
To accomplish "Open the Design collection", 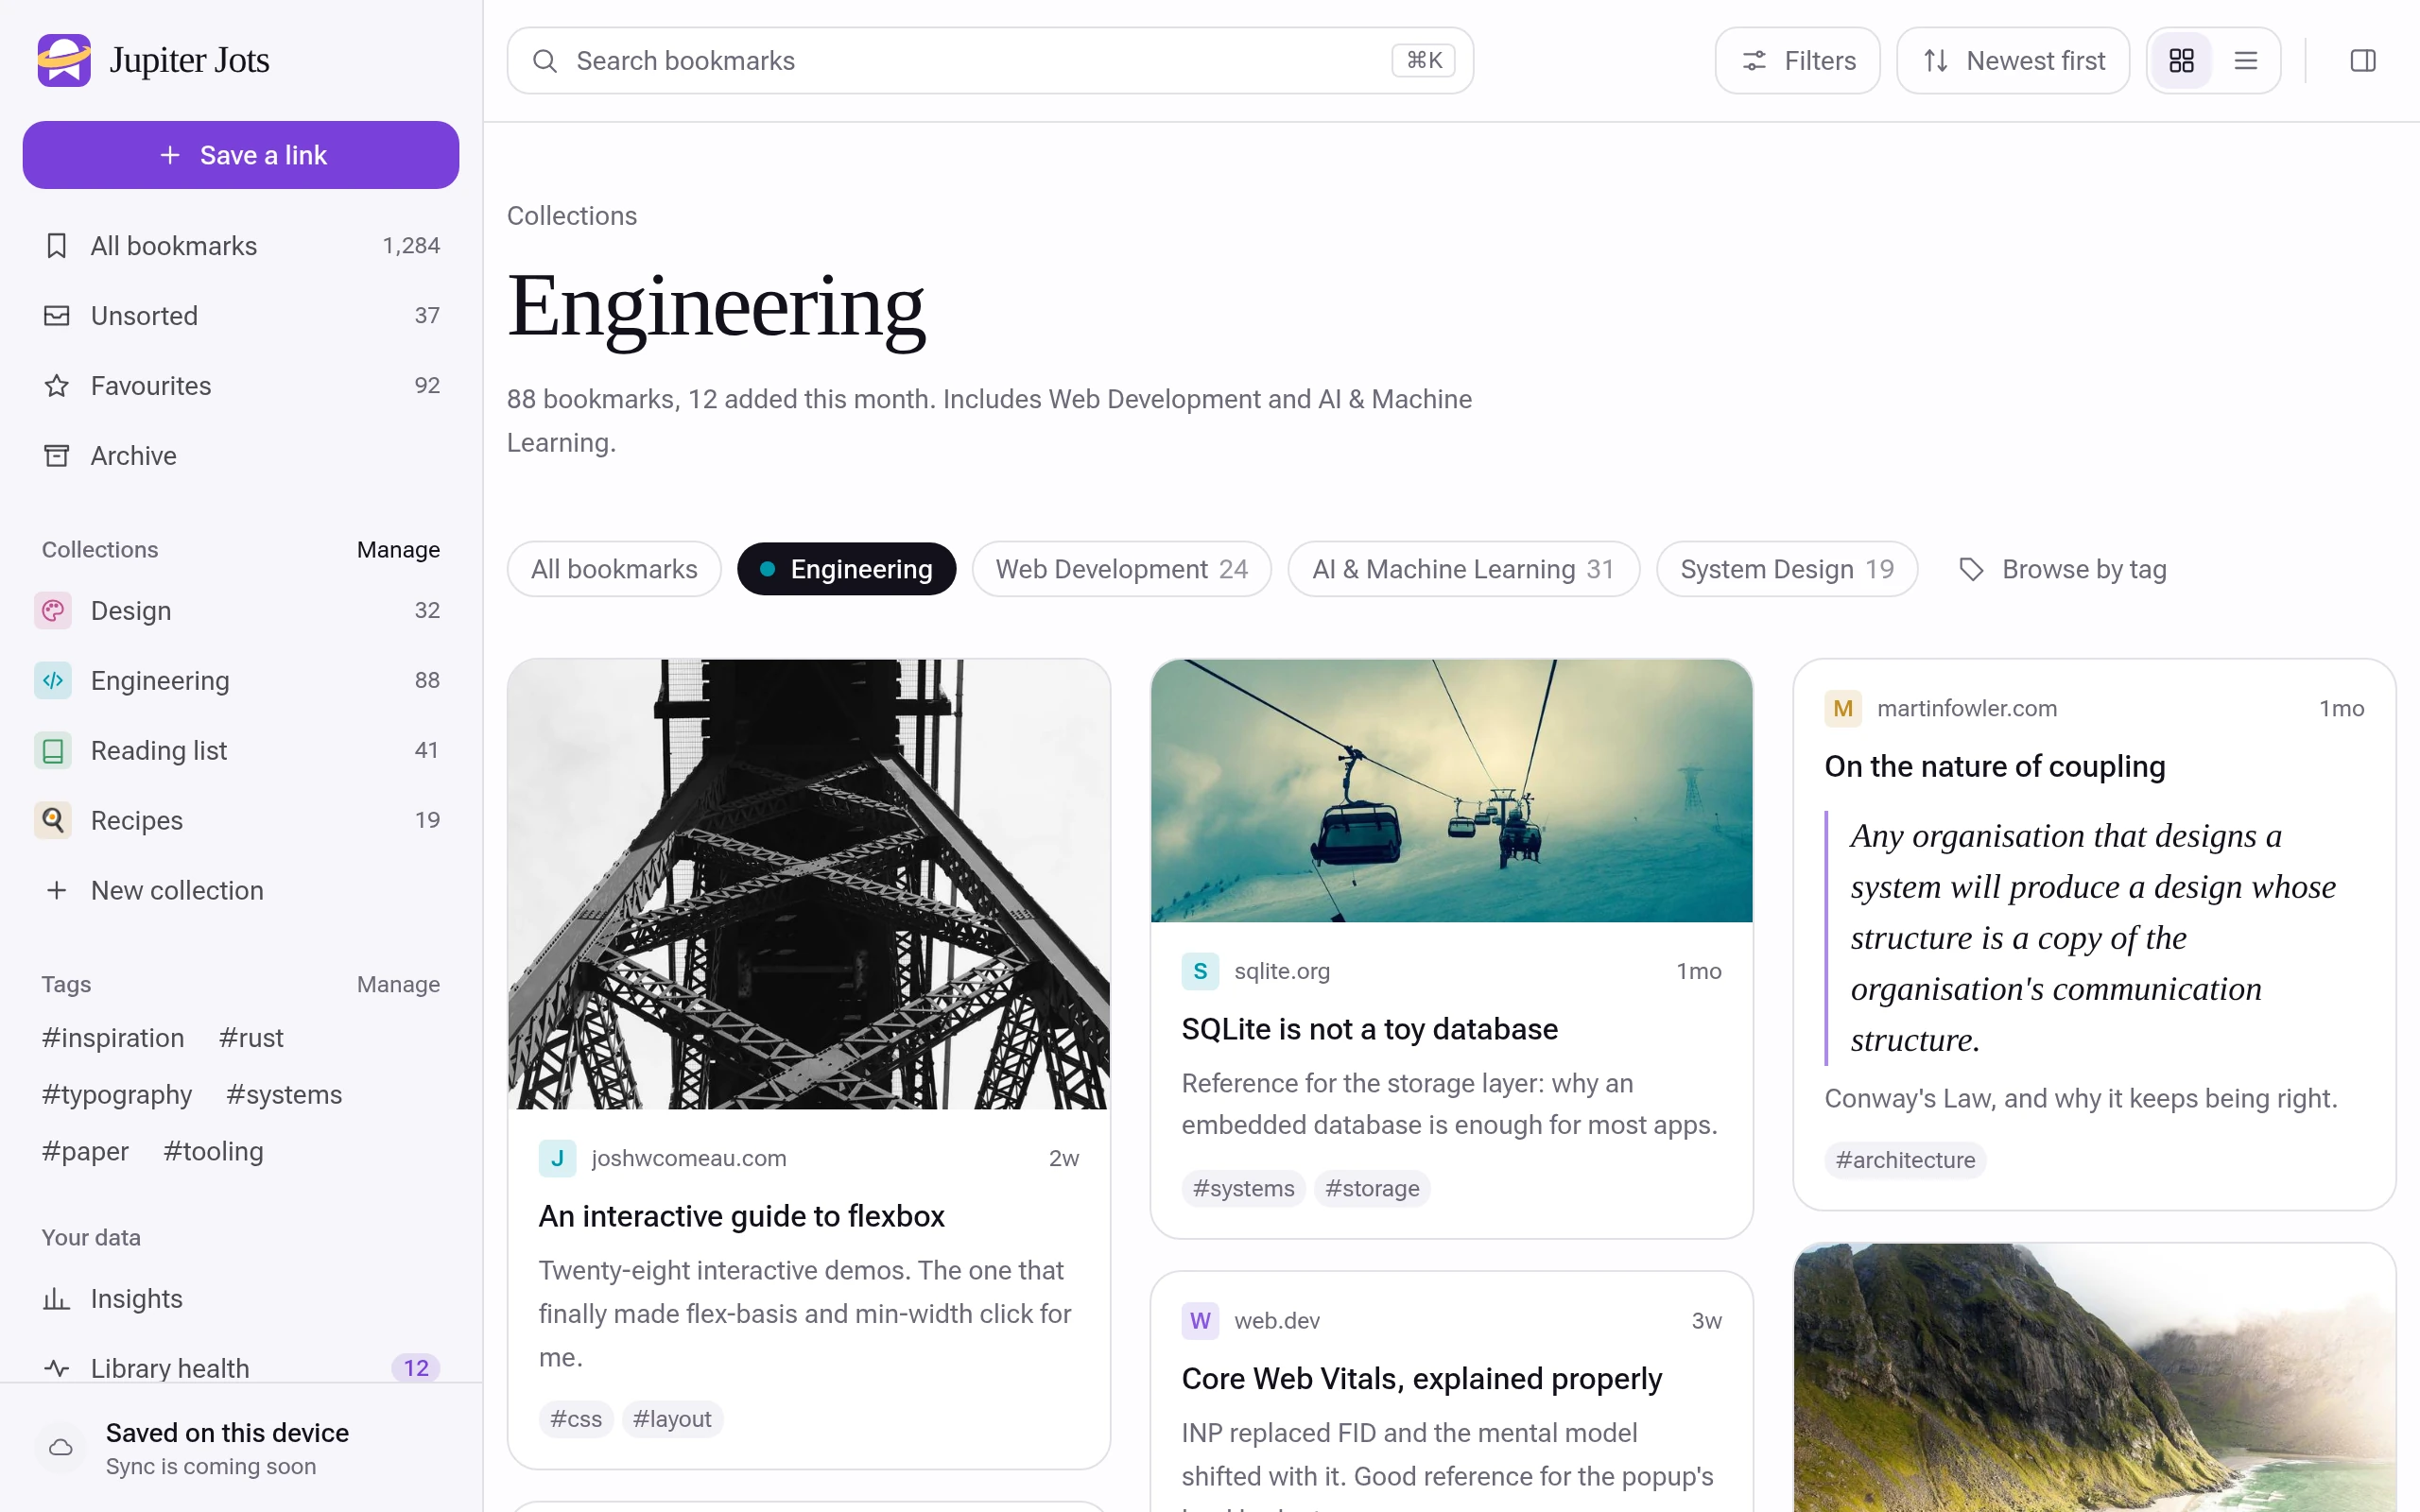I will 241,610.
